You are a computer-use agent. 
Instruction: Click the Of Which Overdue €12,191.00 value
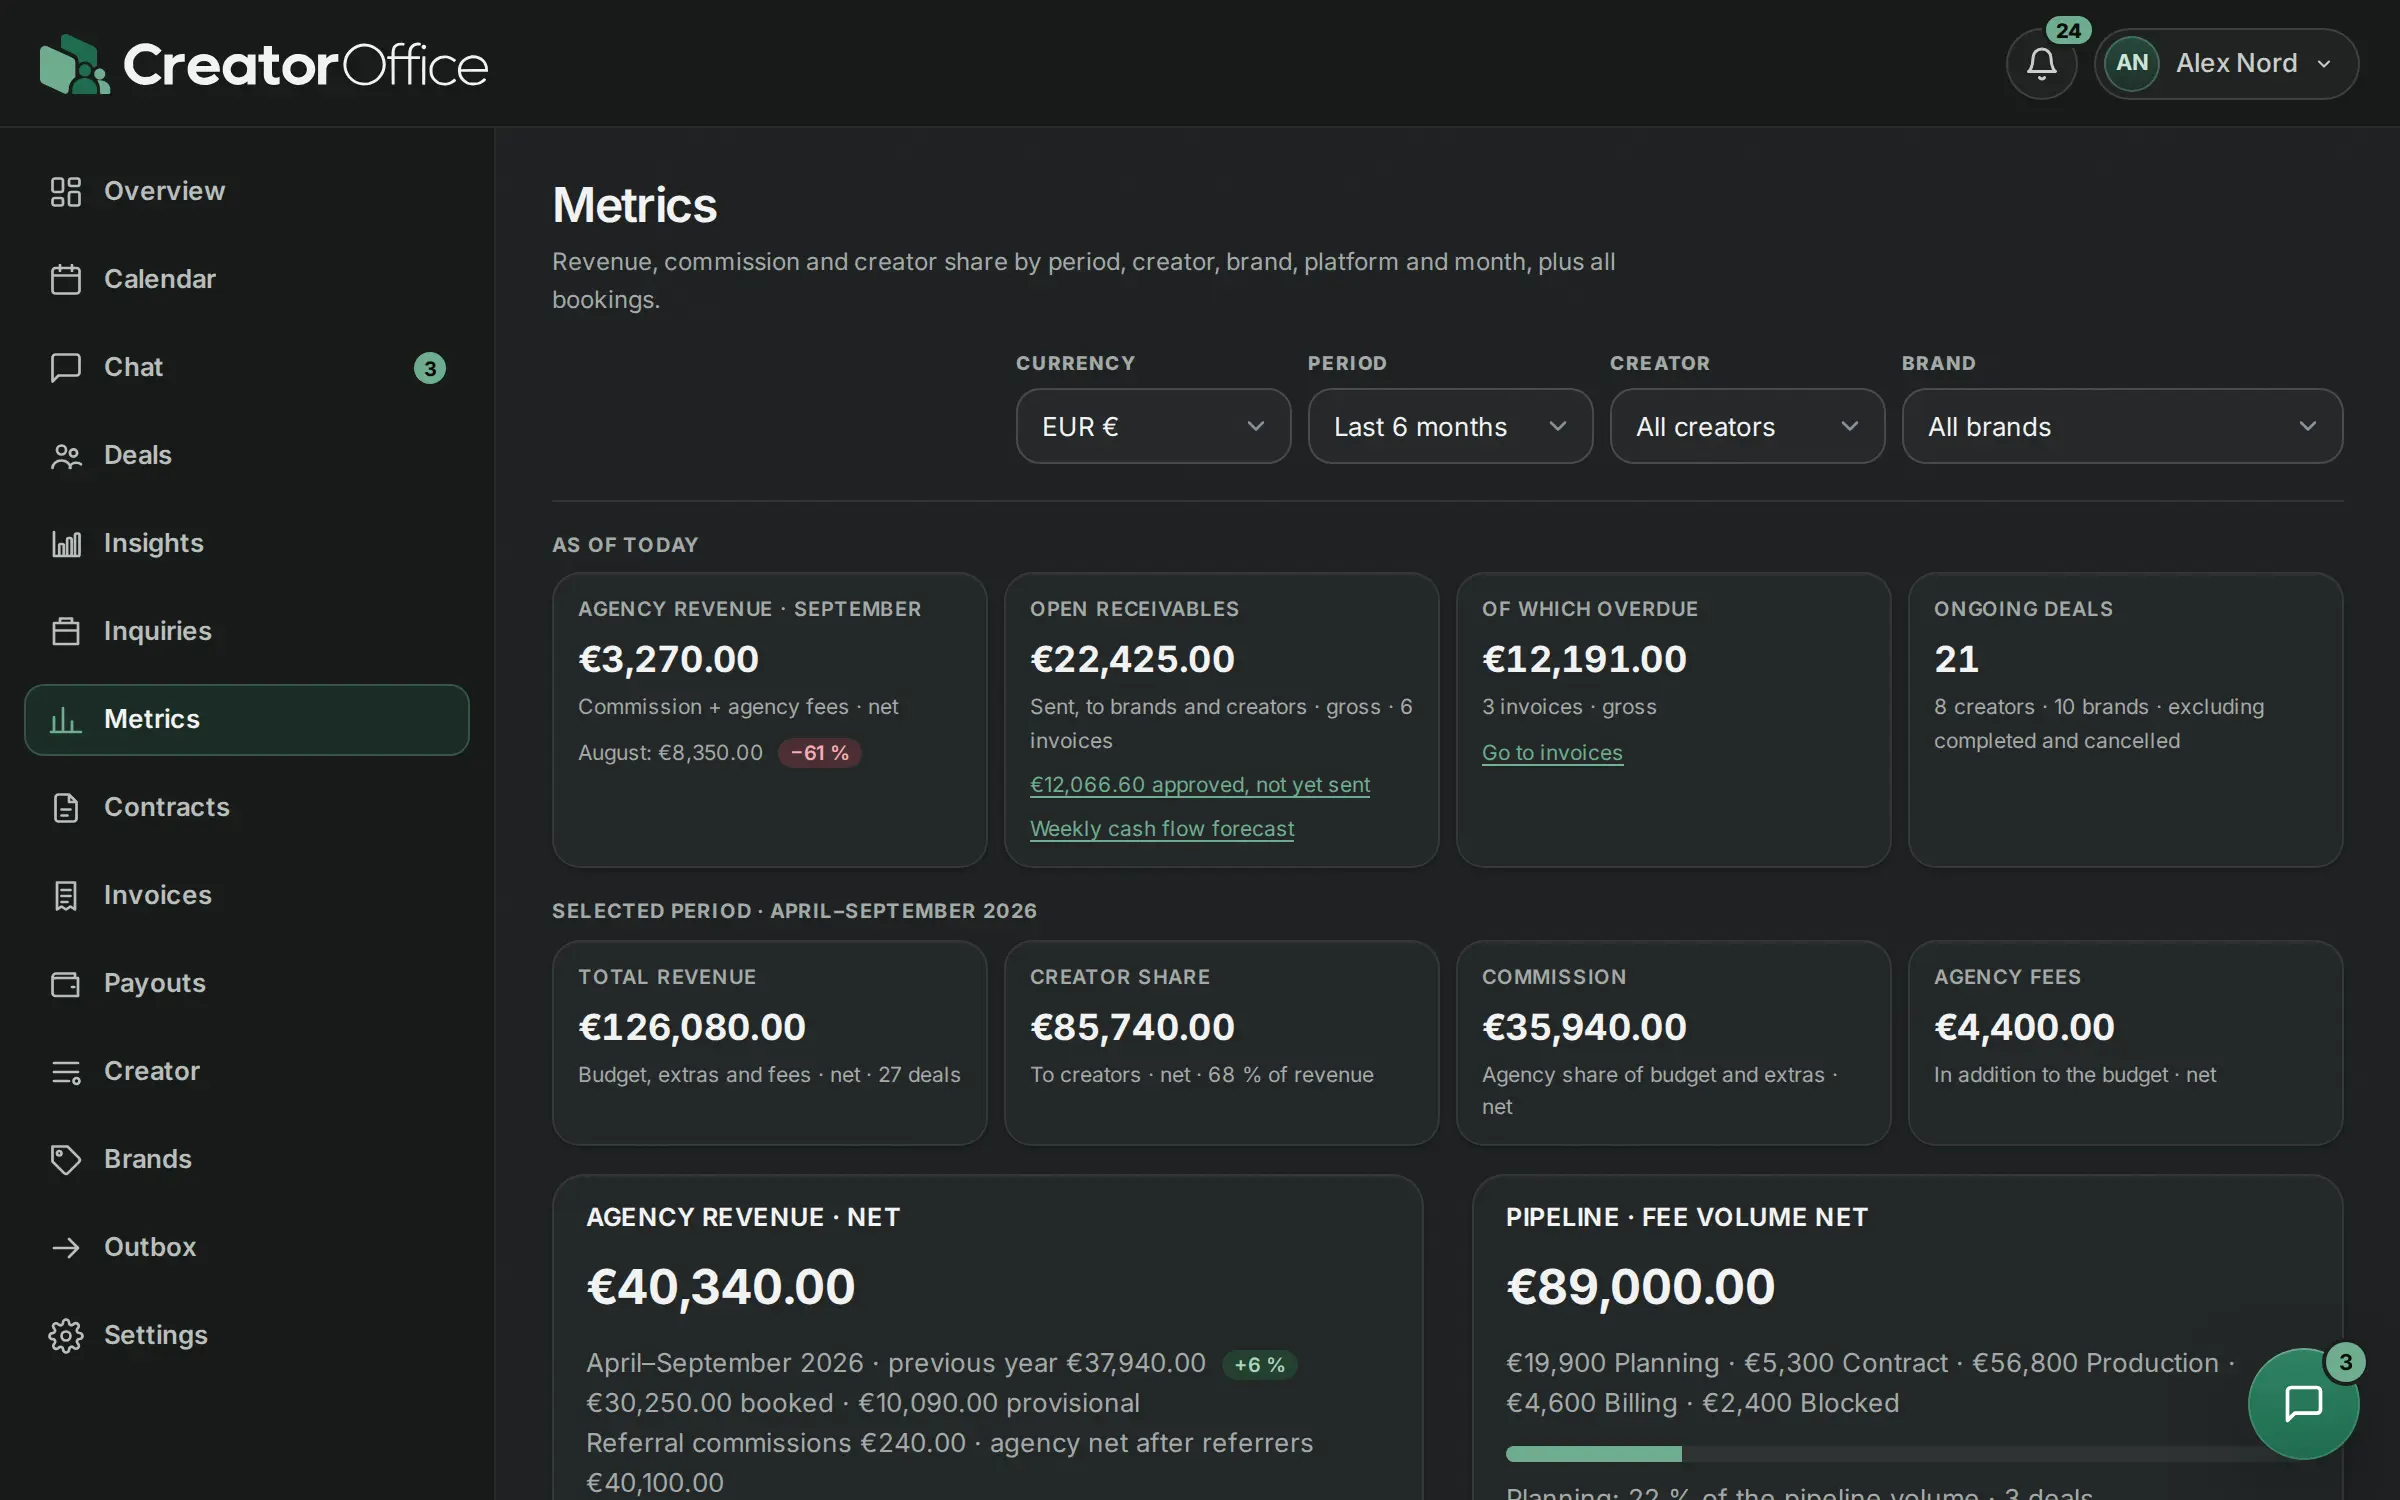coord(1584,659)
